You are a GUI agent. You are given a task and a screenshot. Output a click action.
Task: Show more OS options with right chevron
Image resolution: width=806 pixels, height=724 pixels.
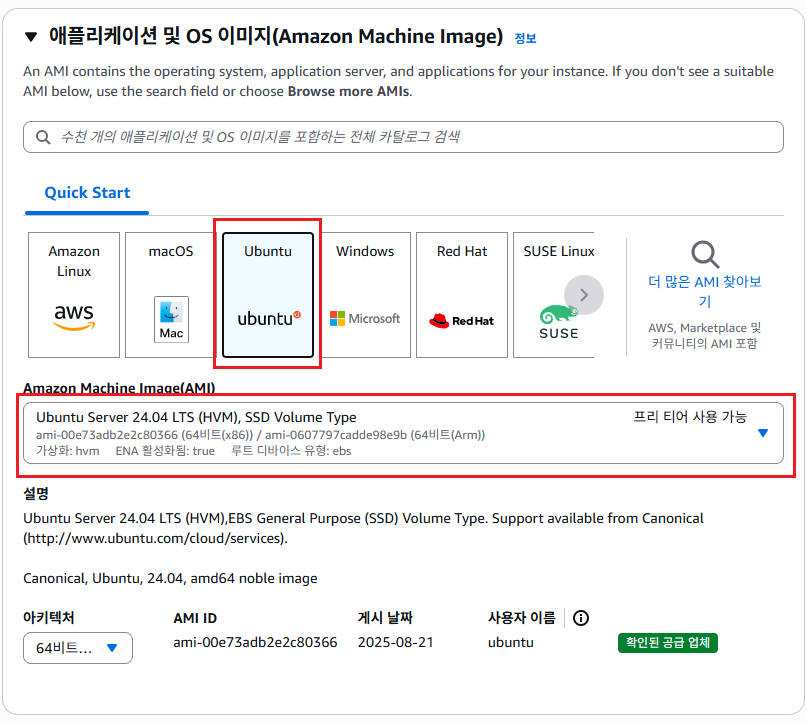[584, 295]
